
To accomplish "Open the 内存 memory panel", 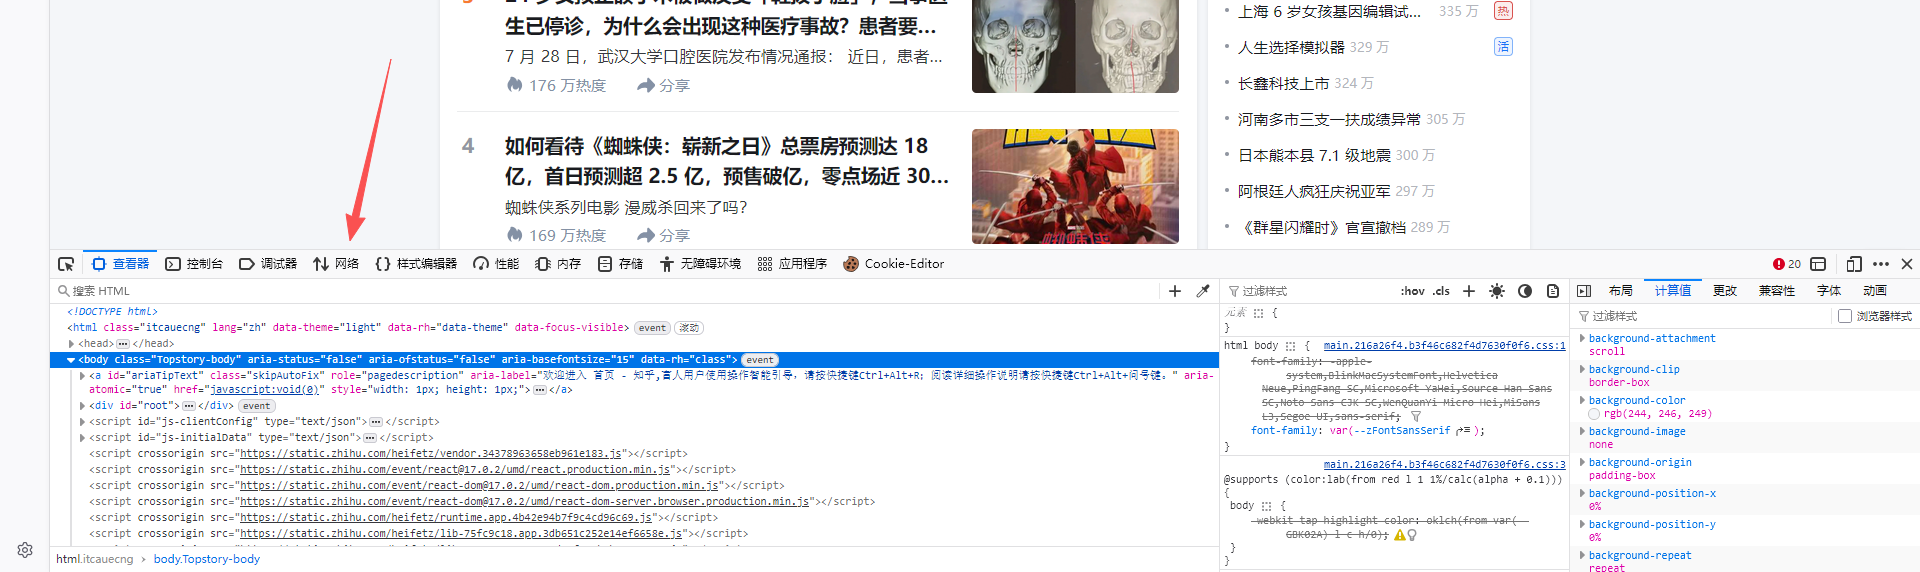I will point(558,264).
